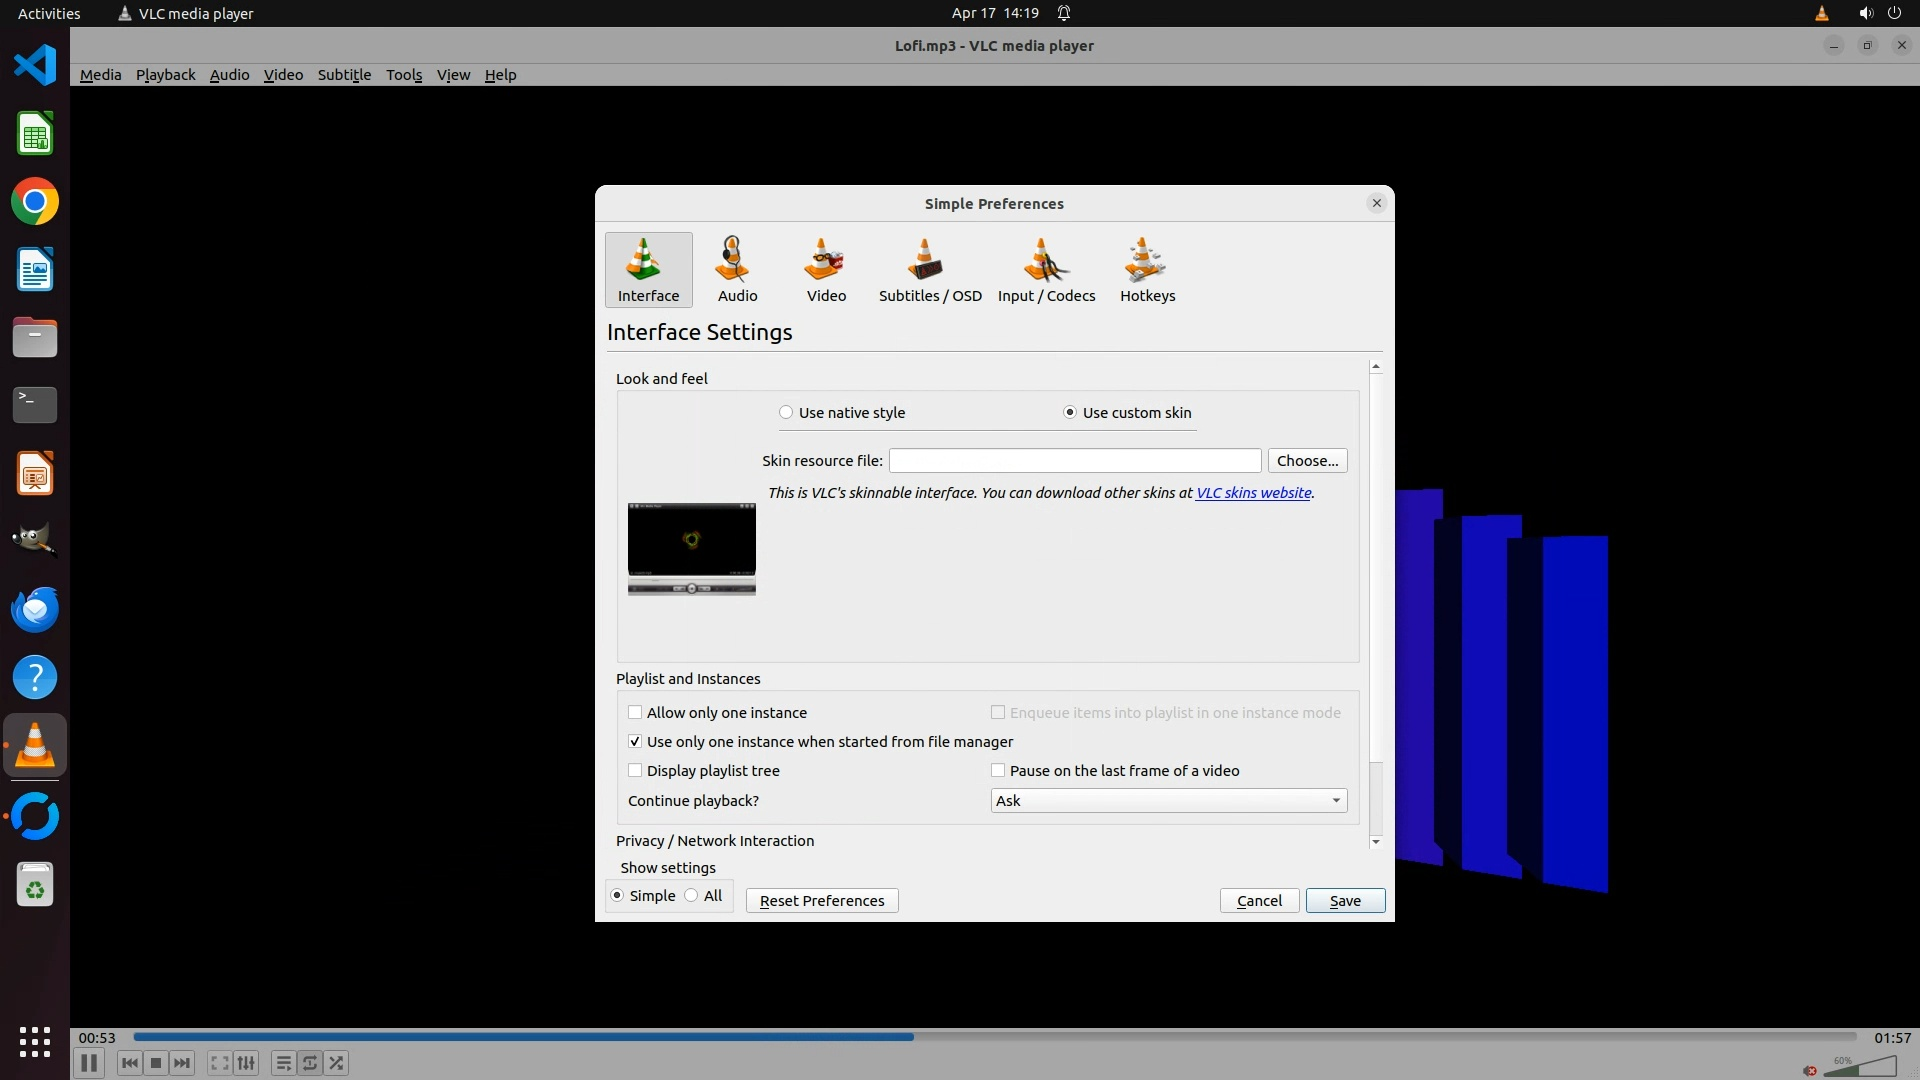Toggle shuffle (random) playback icon

[337, 1063]
